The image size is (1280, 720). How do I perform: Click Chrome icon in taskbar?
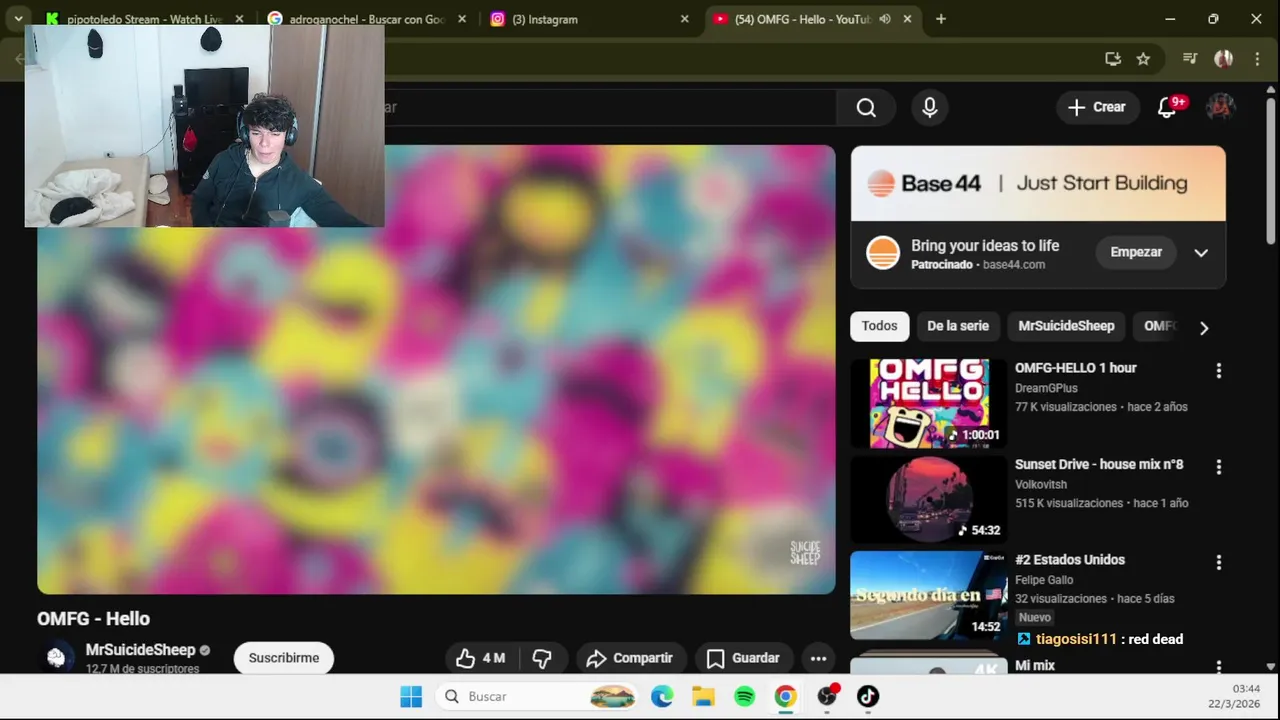[x=786, y=696]
